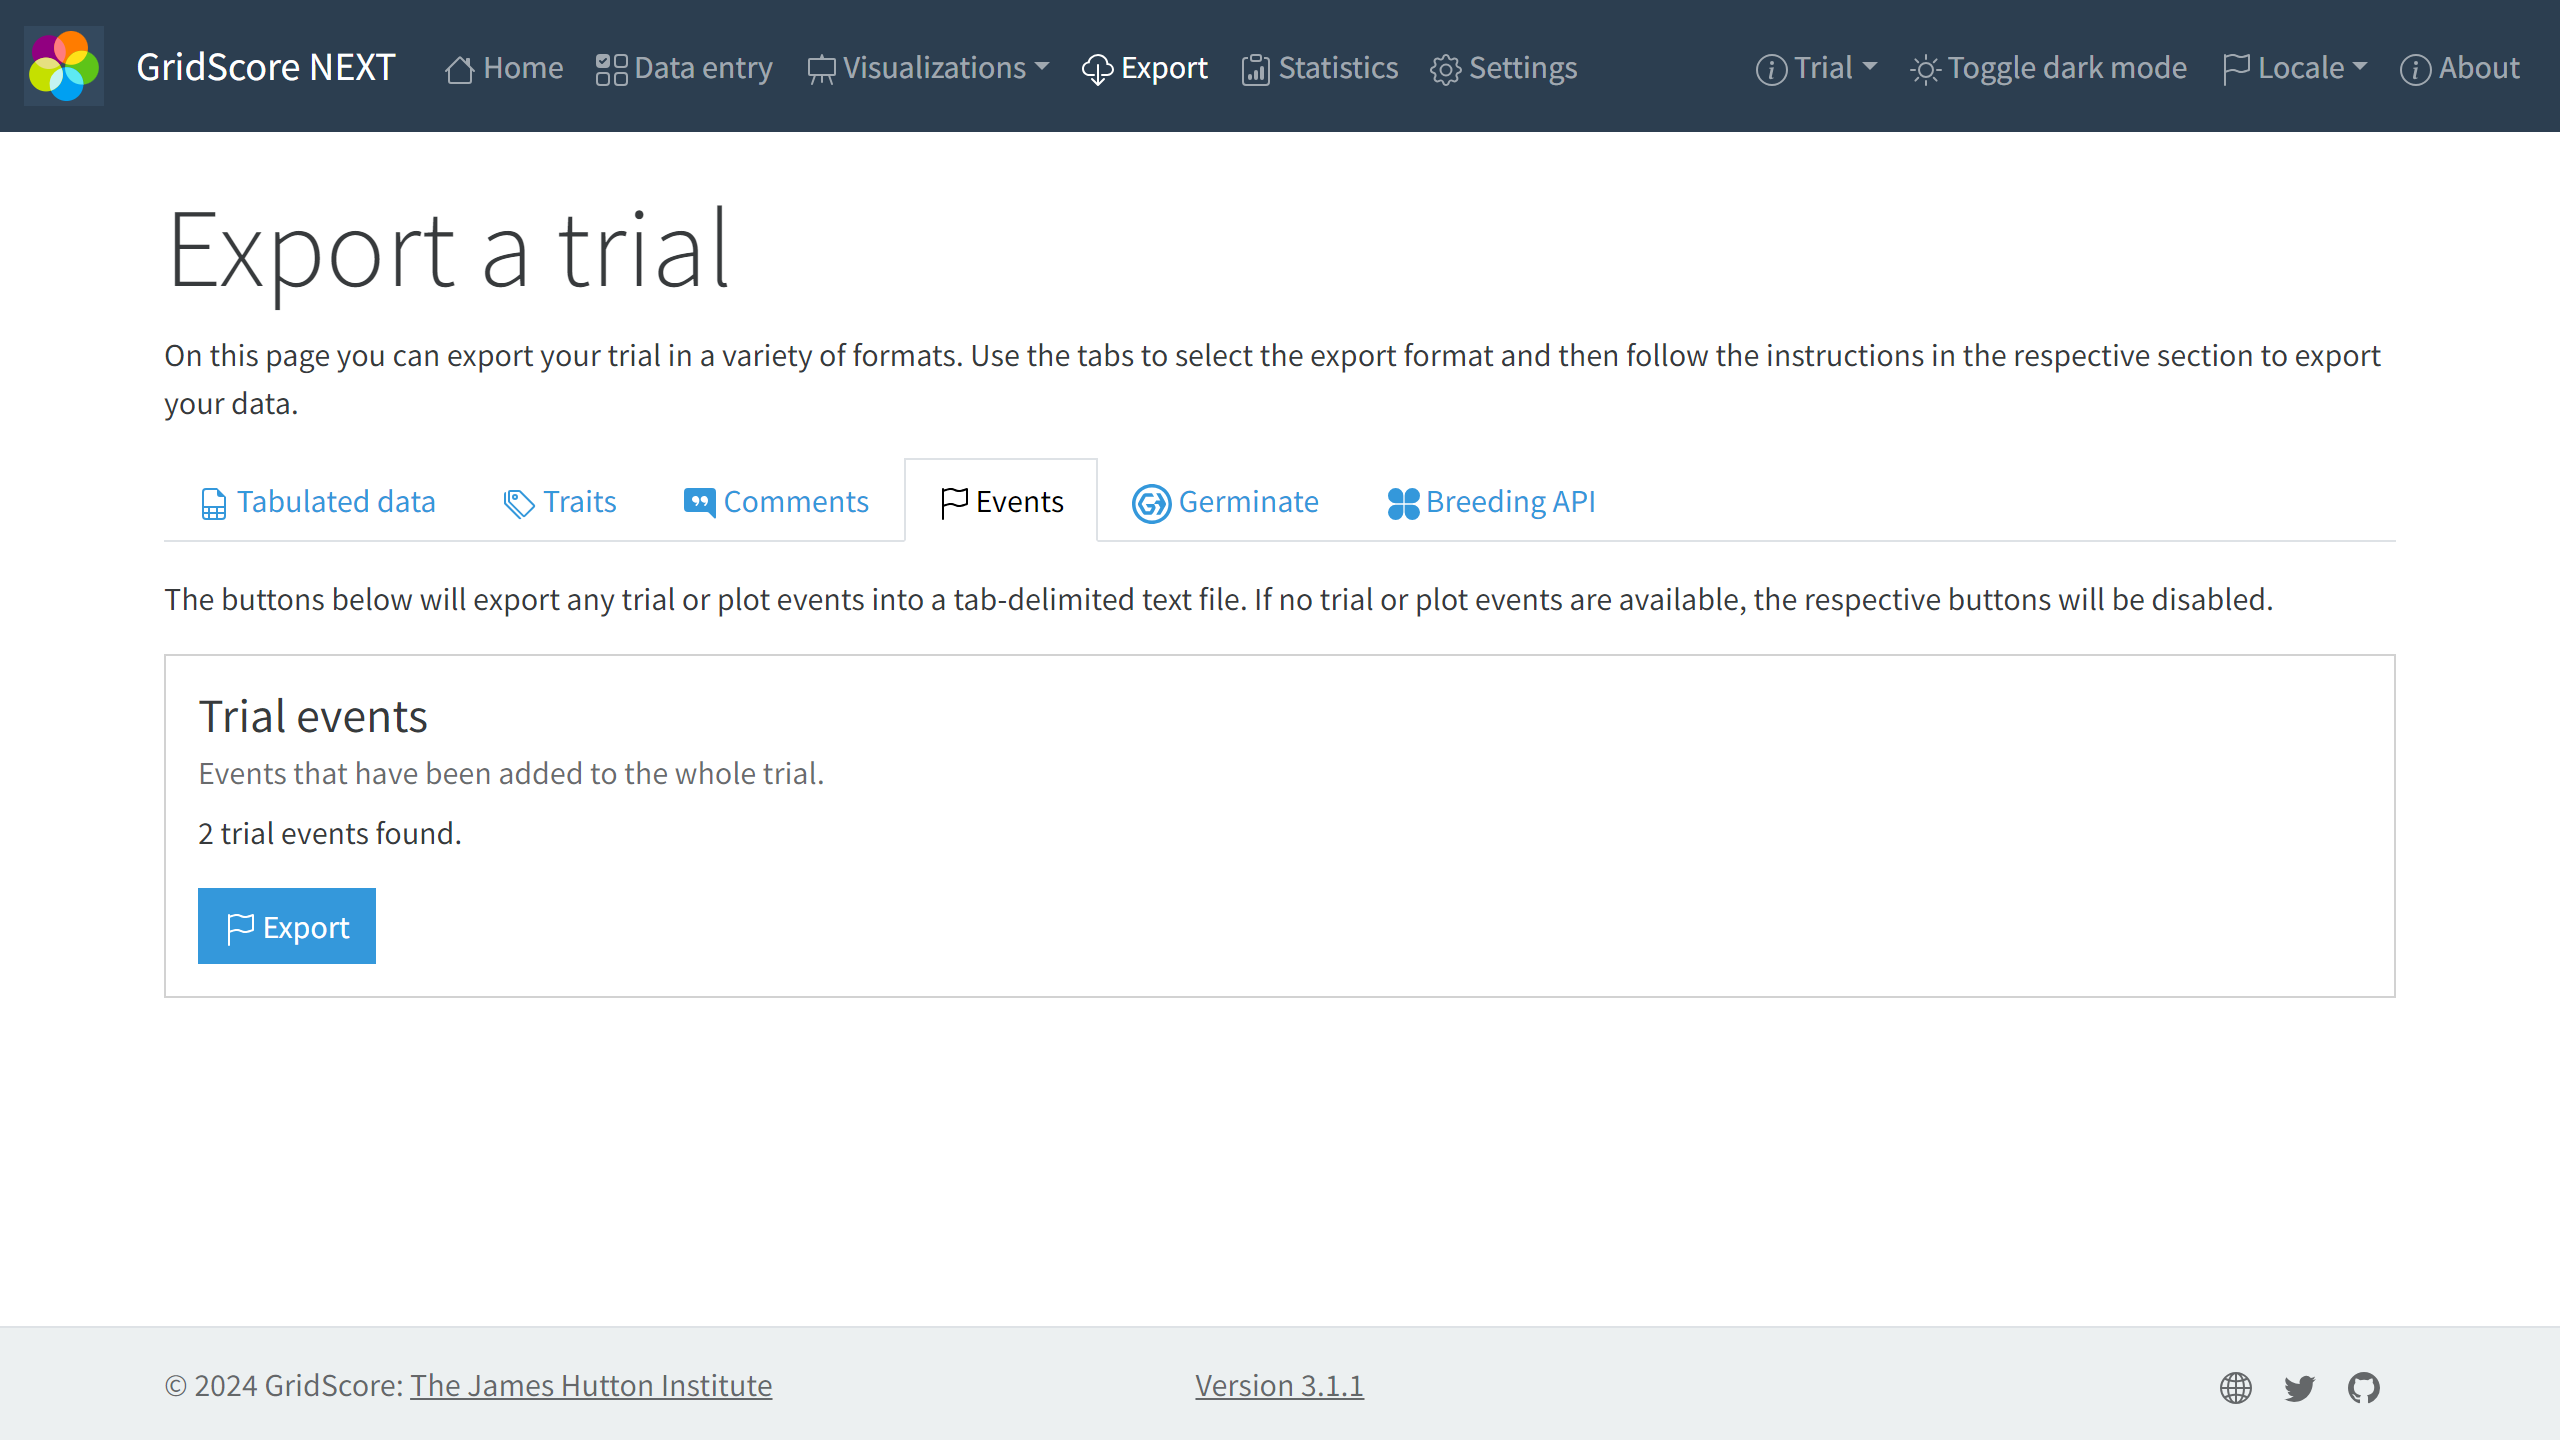Switch to the Tabulated data tab
The height and width of the screenshot is (1440, 2560).
316,501
